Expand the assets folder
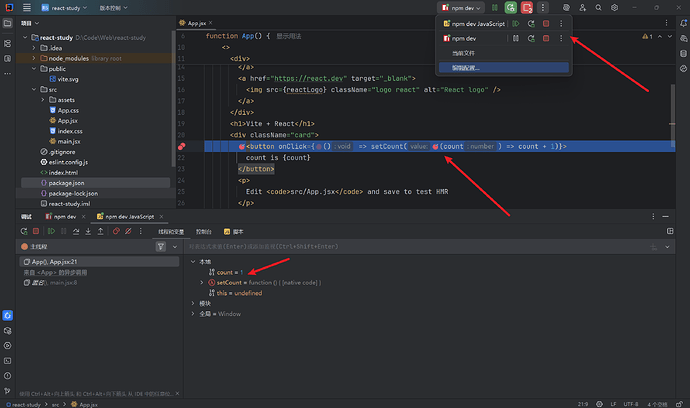Image resolution: width=690 pixels, height=408 pixels. point(43,100)
